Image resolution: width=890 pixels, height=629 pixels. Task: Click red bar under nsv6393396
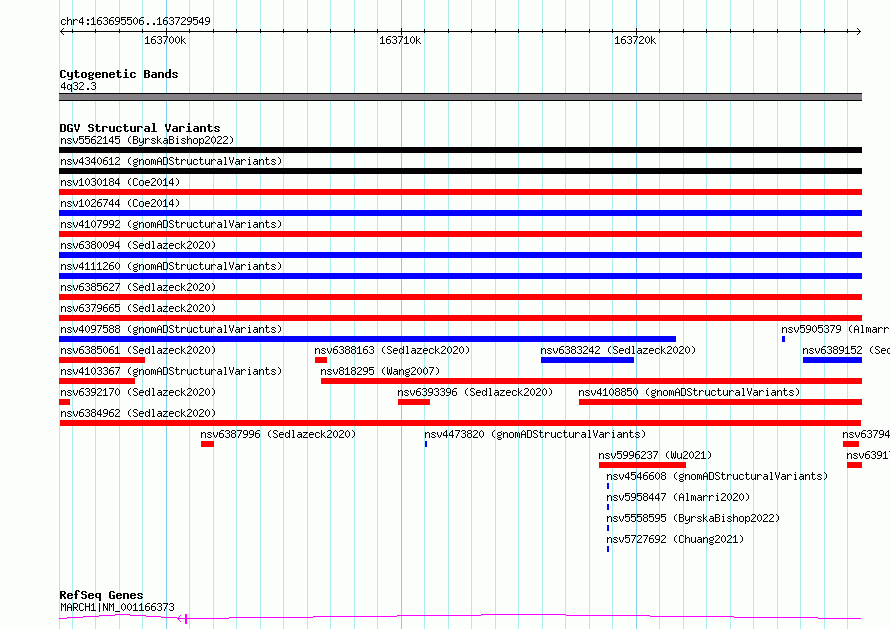pos(414,402)
